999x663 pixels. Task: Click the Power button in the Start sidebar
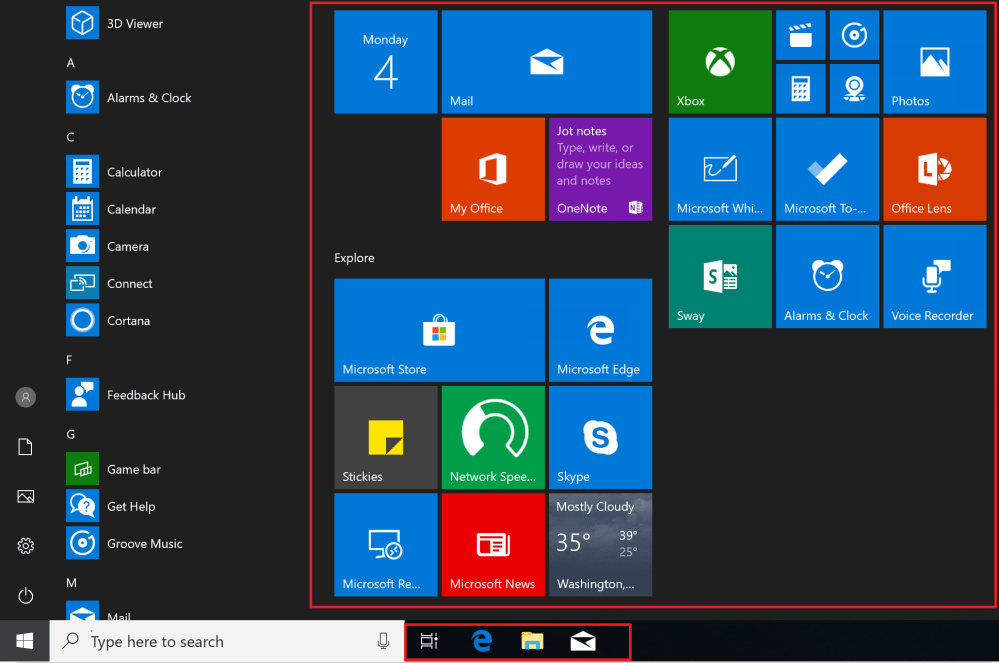tap(26, 596)
